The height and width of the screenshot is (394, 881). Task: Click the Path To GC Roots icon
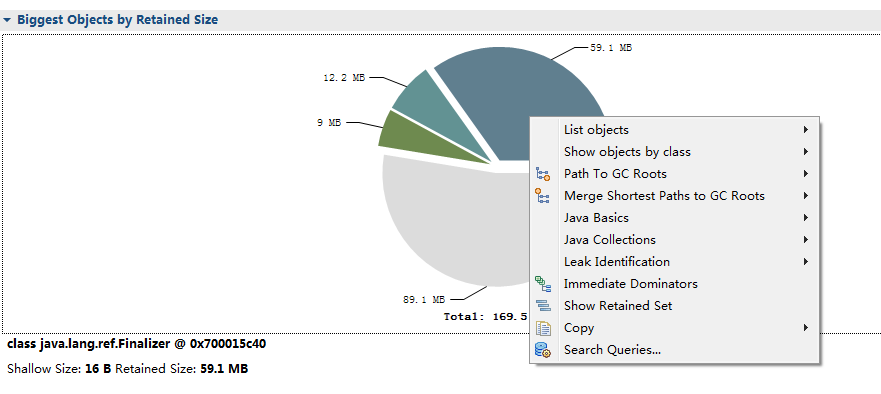pos(543,174)
